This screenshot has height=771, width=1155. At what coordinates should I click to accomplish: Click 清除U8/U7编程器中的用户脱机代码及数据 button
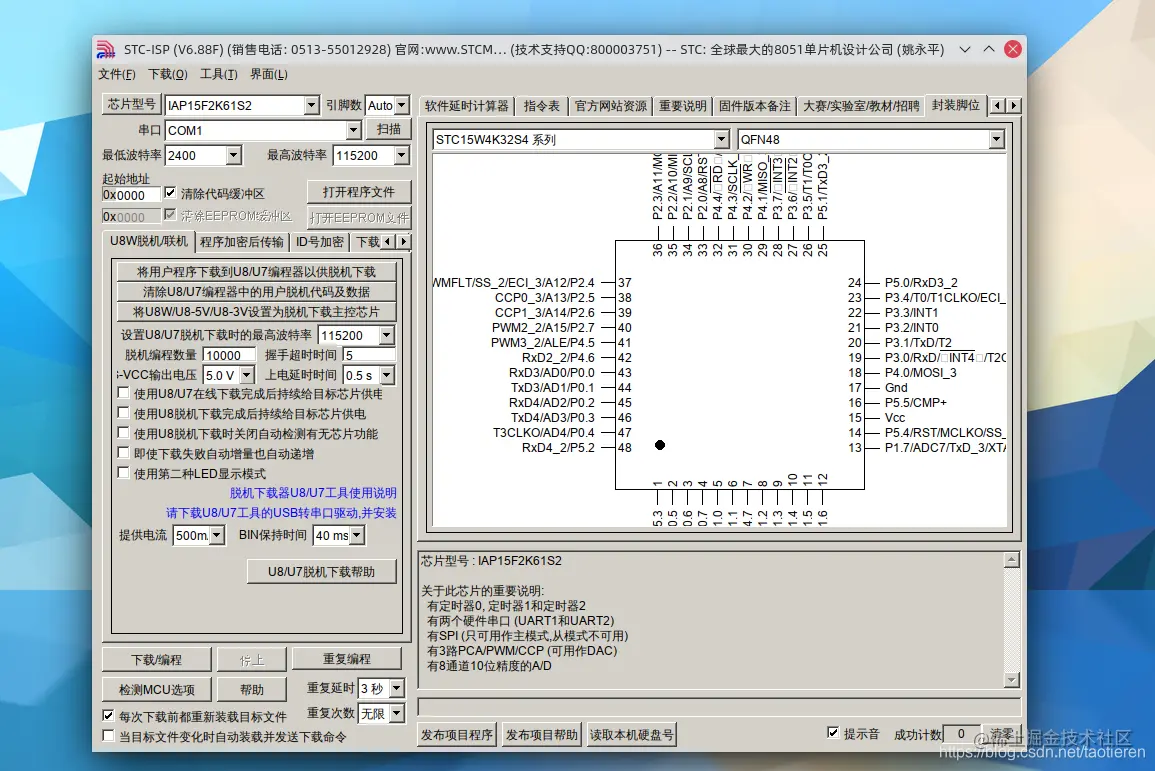[x=256, y=292]
